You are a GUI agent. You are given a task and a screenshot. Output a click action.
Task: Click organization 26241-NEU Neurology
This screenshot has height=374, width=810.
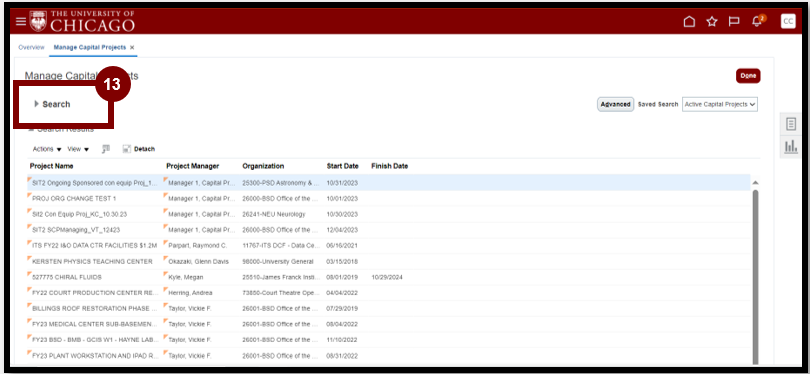274,214
